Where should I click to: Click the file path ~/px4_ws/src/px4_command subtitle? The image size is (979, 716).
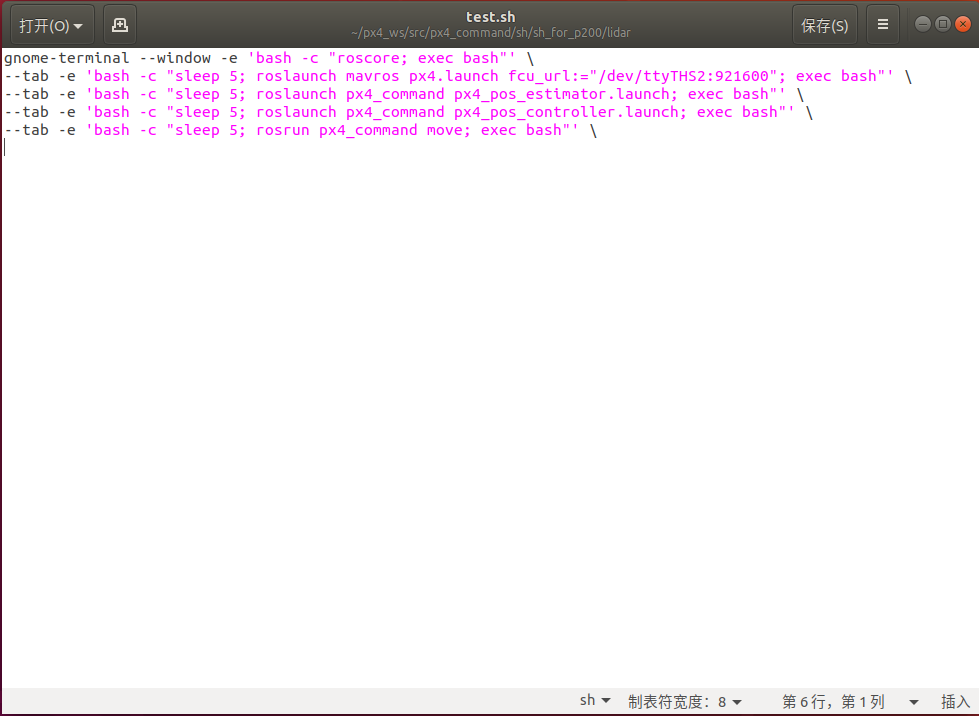coord(491,33)
